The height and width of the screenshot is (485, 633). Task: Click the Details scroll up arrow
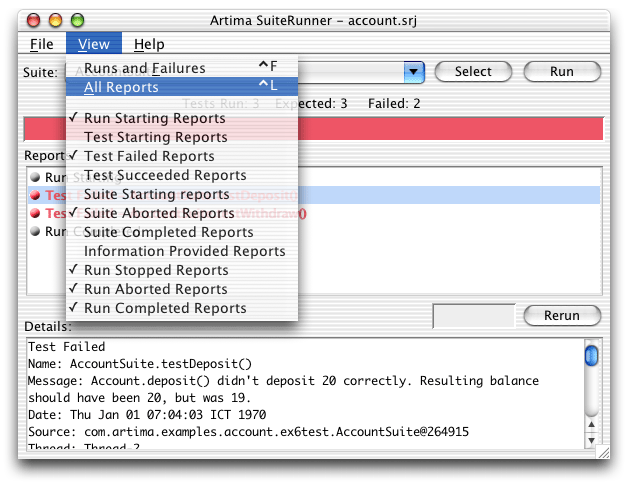coord(591,424)
